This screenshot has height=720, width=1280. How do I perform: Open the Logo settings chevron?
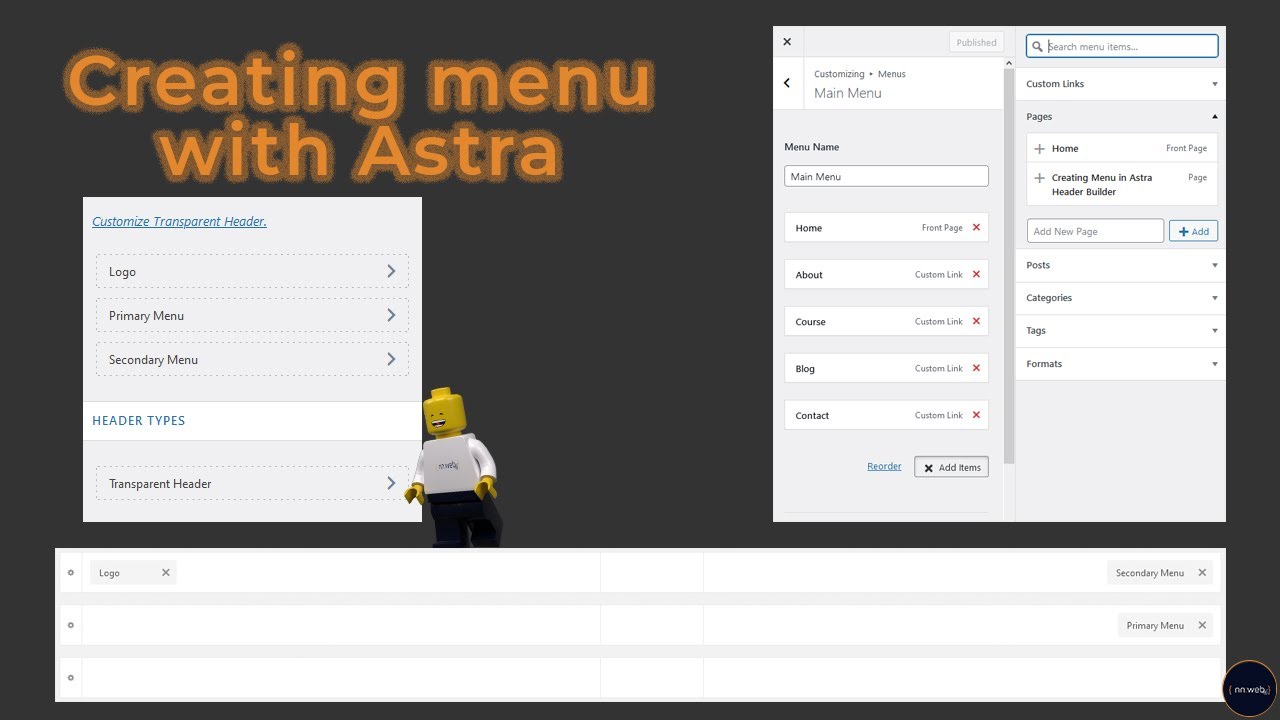click(x=391, y=271)
